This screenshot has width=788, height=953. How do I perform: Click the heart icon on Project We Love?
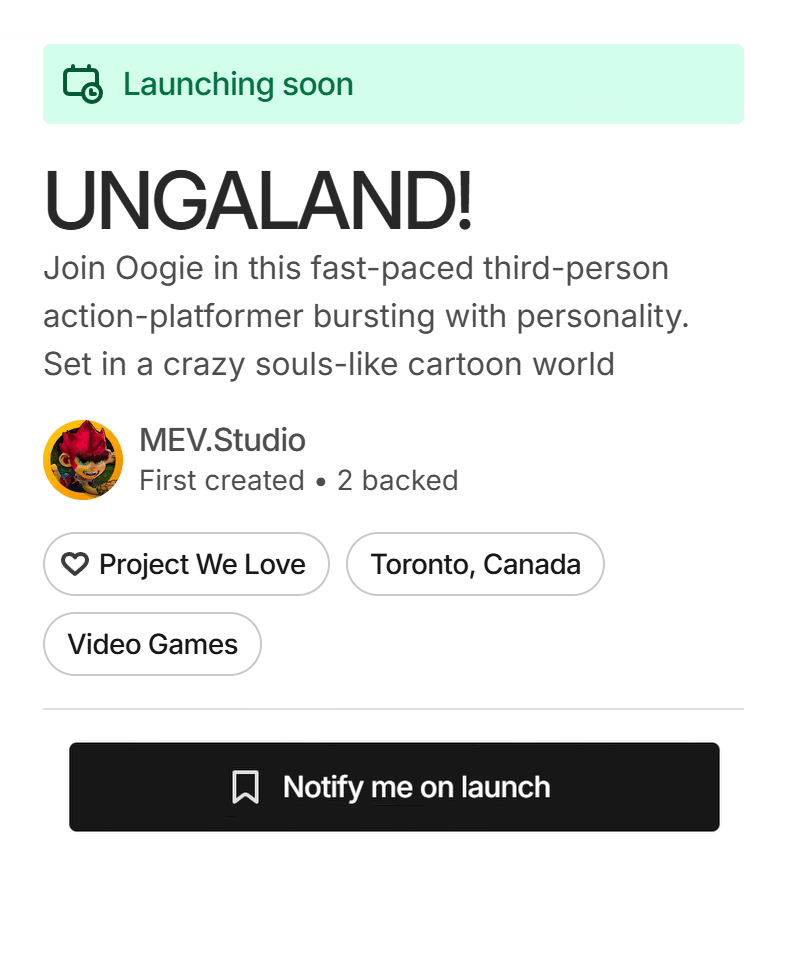[x=75, y=565]
